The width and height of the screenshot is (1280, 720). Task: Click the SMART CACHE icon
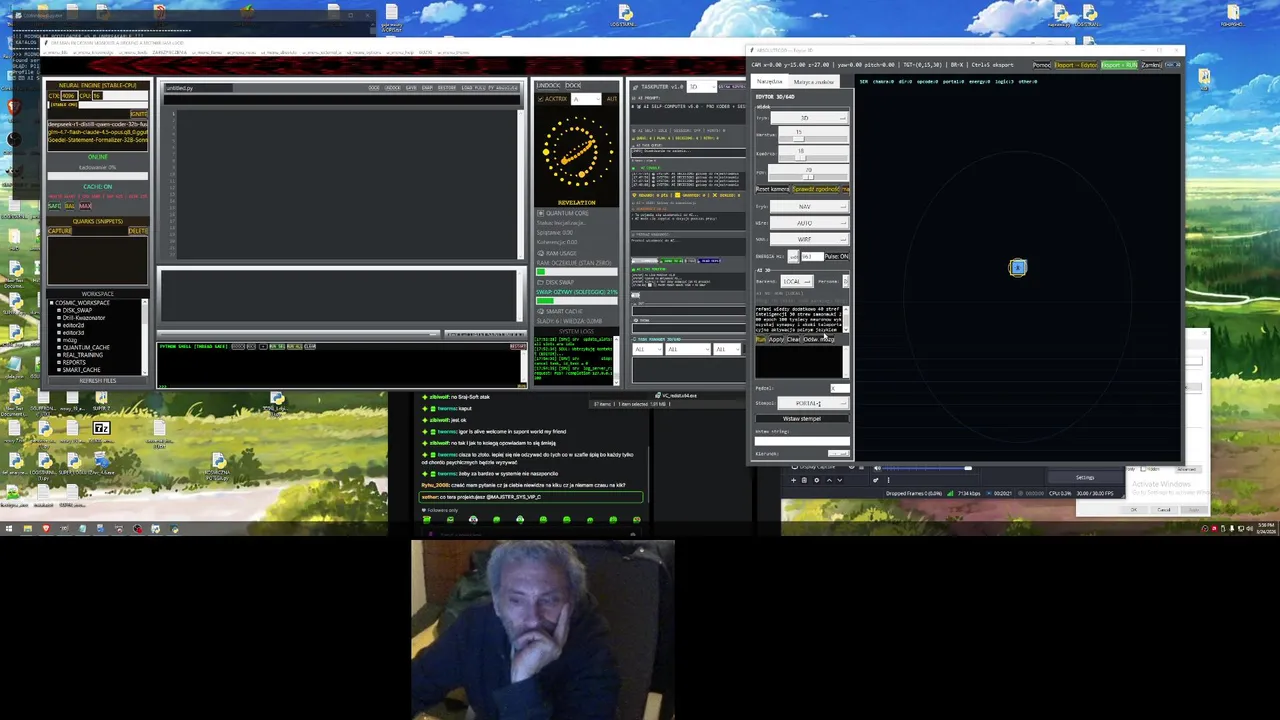(x=540, y=311)
